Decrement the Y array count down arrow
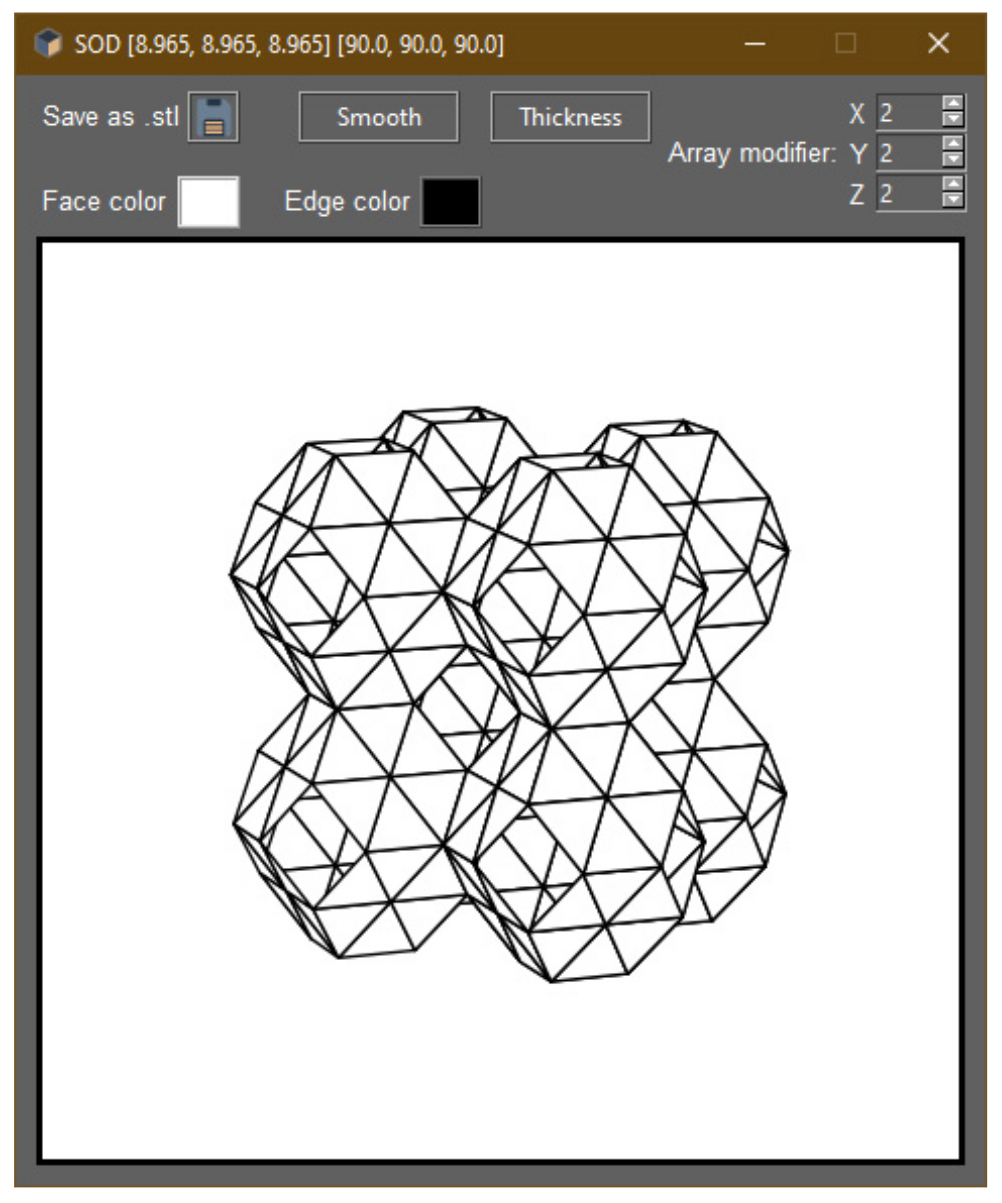 click(954, 160)
